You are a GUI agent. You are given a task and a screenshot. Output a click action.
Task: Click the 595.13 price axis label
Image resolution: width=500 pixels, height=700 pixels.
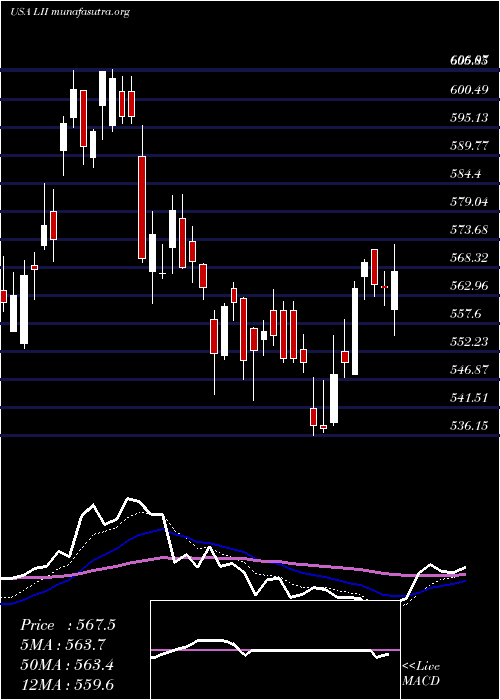click(469, 118)
